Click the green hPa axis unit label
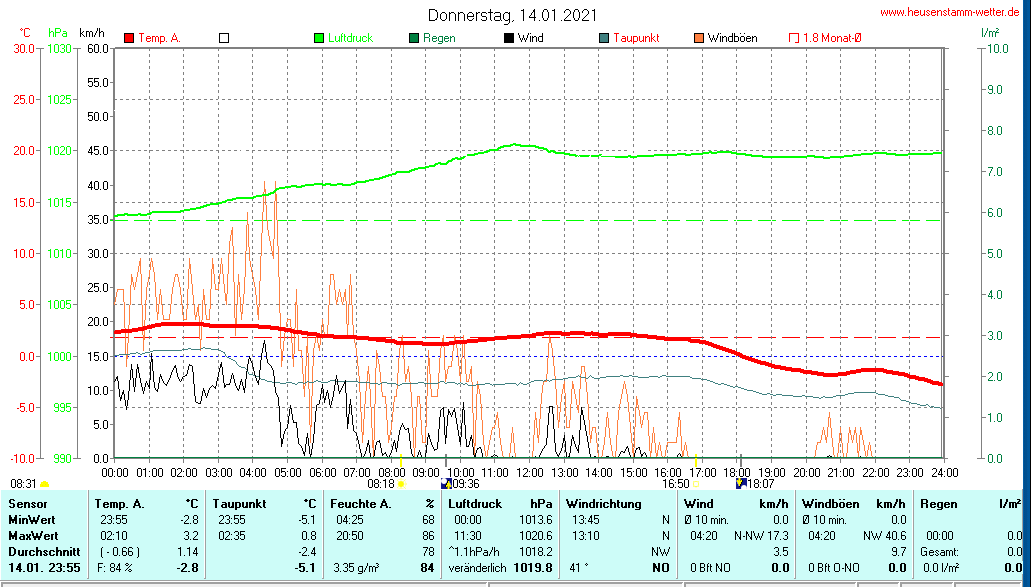 point(58,33)
